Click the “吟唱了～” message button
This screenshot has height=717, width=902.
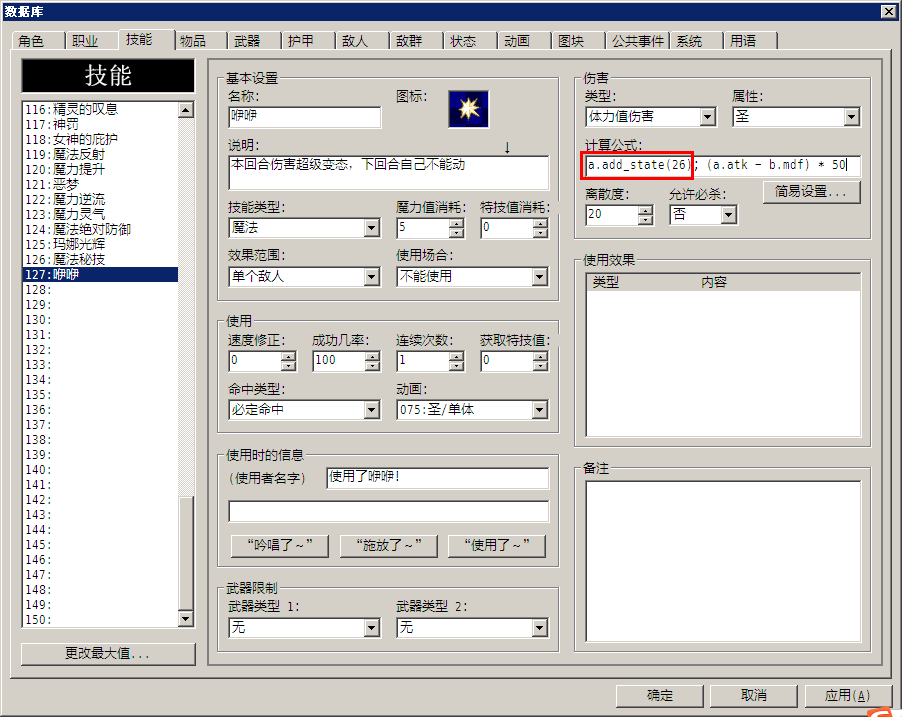coord(280,546)
